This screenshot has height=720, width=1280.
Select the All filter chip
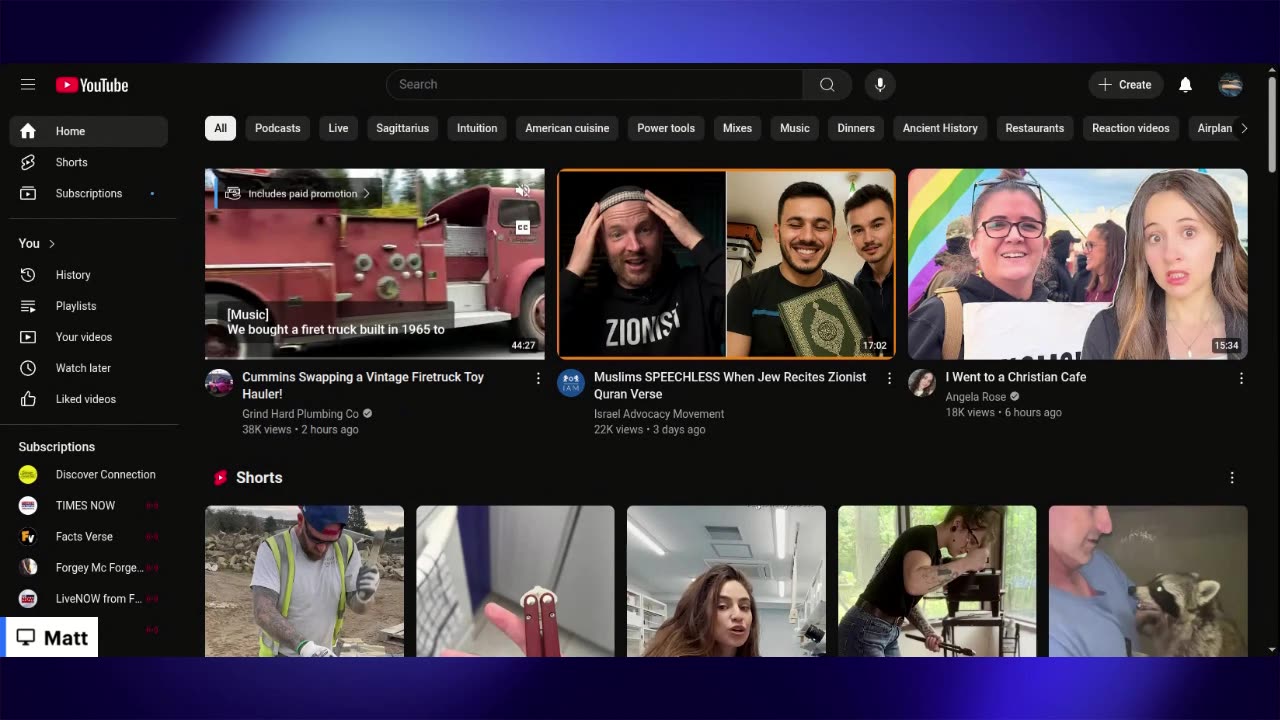coord(220,128)
